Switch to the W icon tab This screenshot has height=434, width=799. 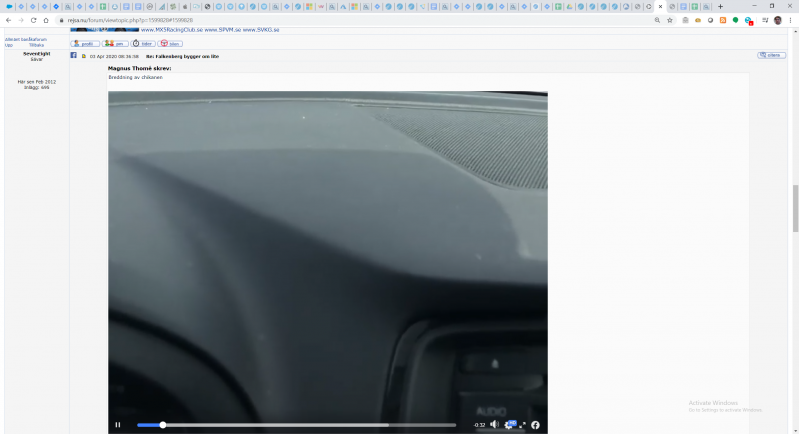pyautogui.click(x=321, y=7)
